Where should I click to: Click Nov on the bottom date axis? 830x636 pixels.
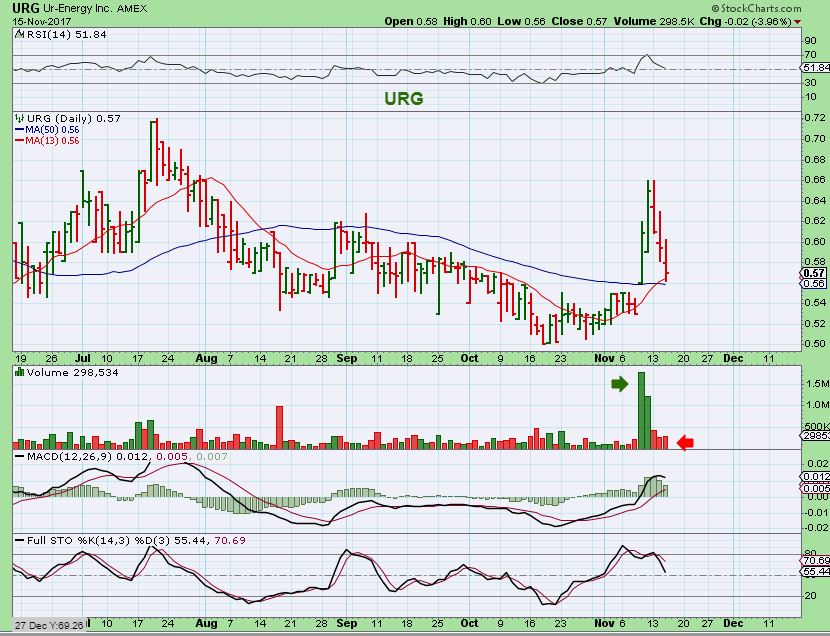[x=604, y=623]
